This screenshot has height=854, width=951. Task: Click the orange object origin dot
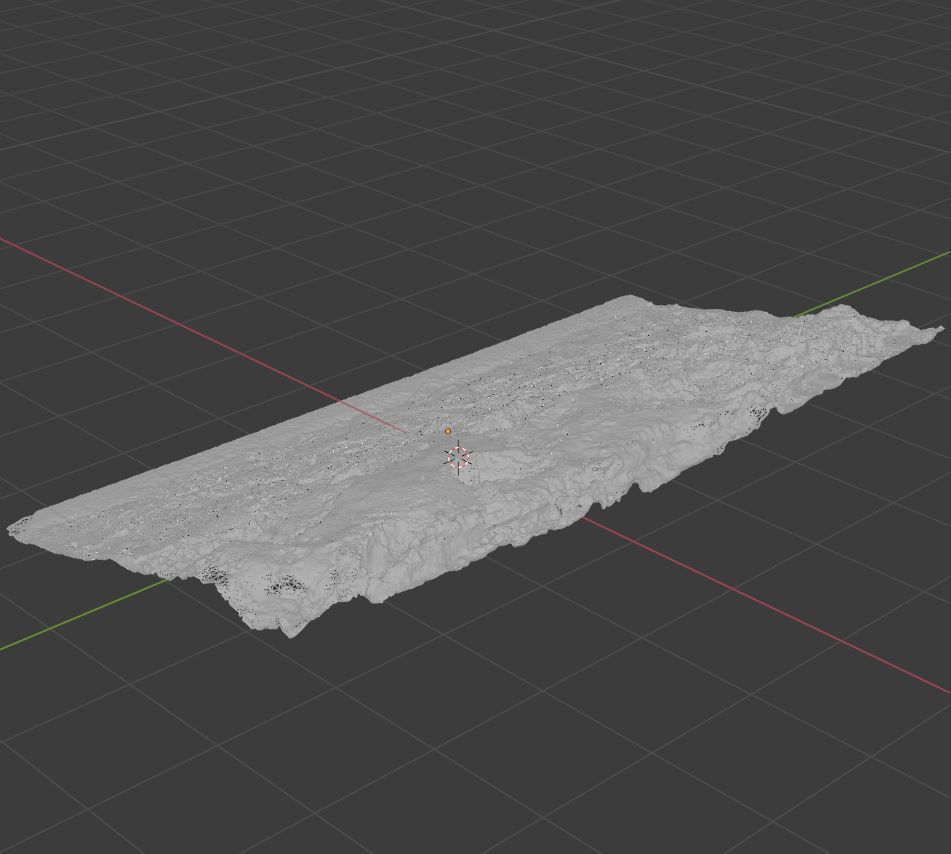click(448, 431)
